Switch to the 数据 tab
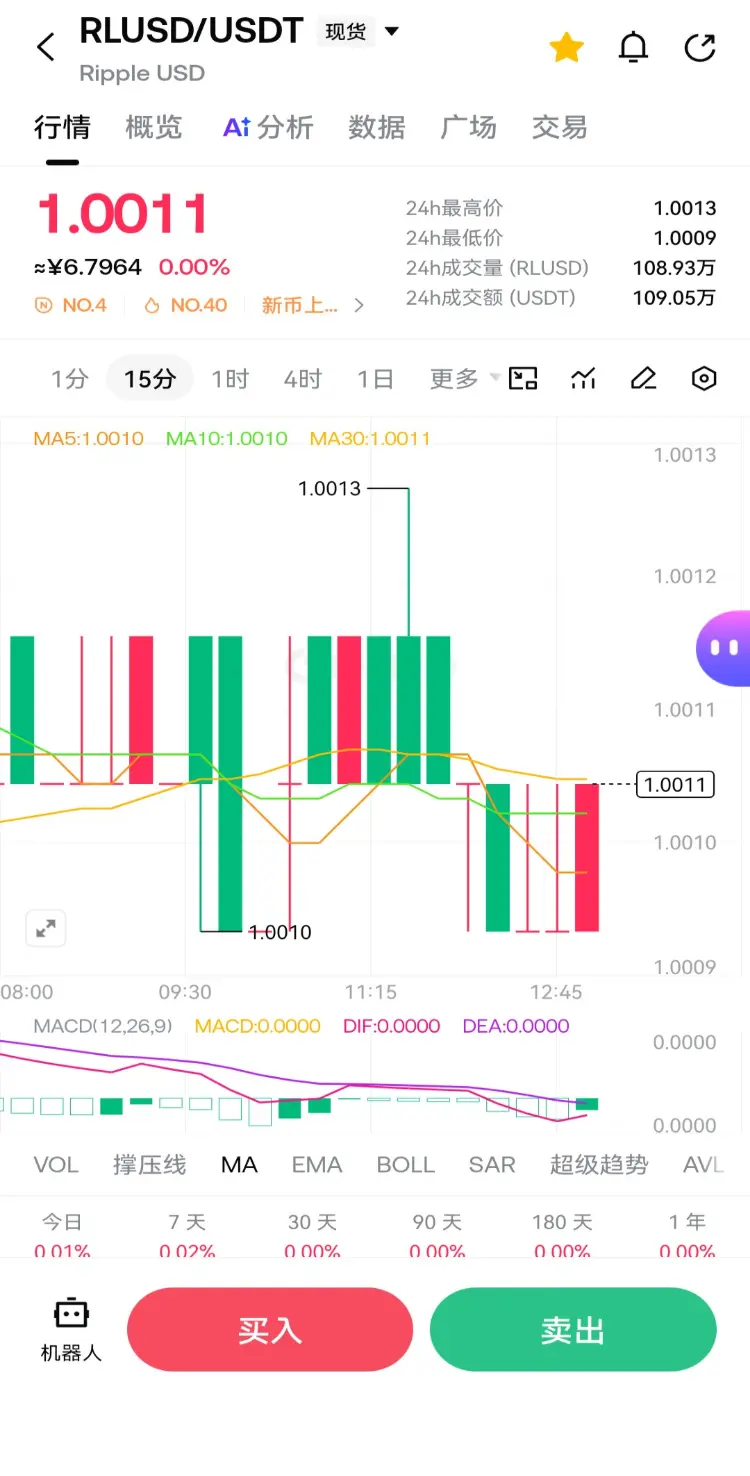The height and width of the screenshot is (1476, 750). pyautogui.click(x=377, y=127)
